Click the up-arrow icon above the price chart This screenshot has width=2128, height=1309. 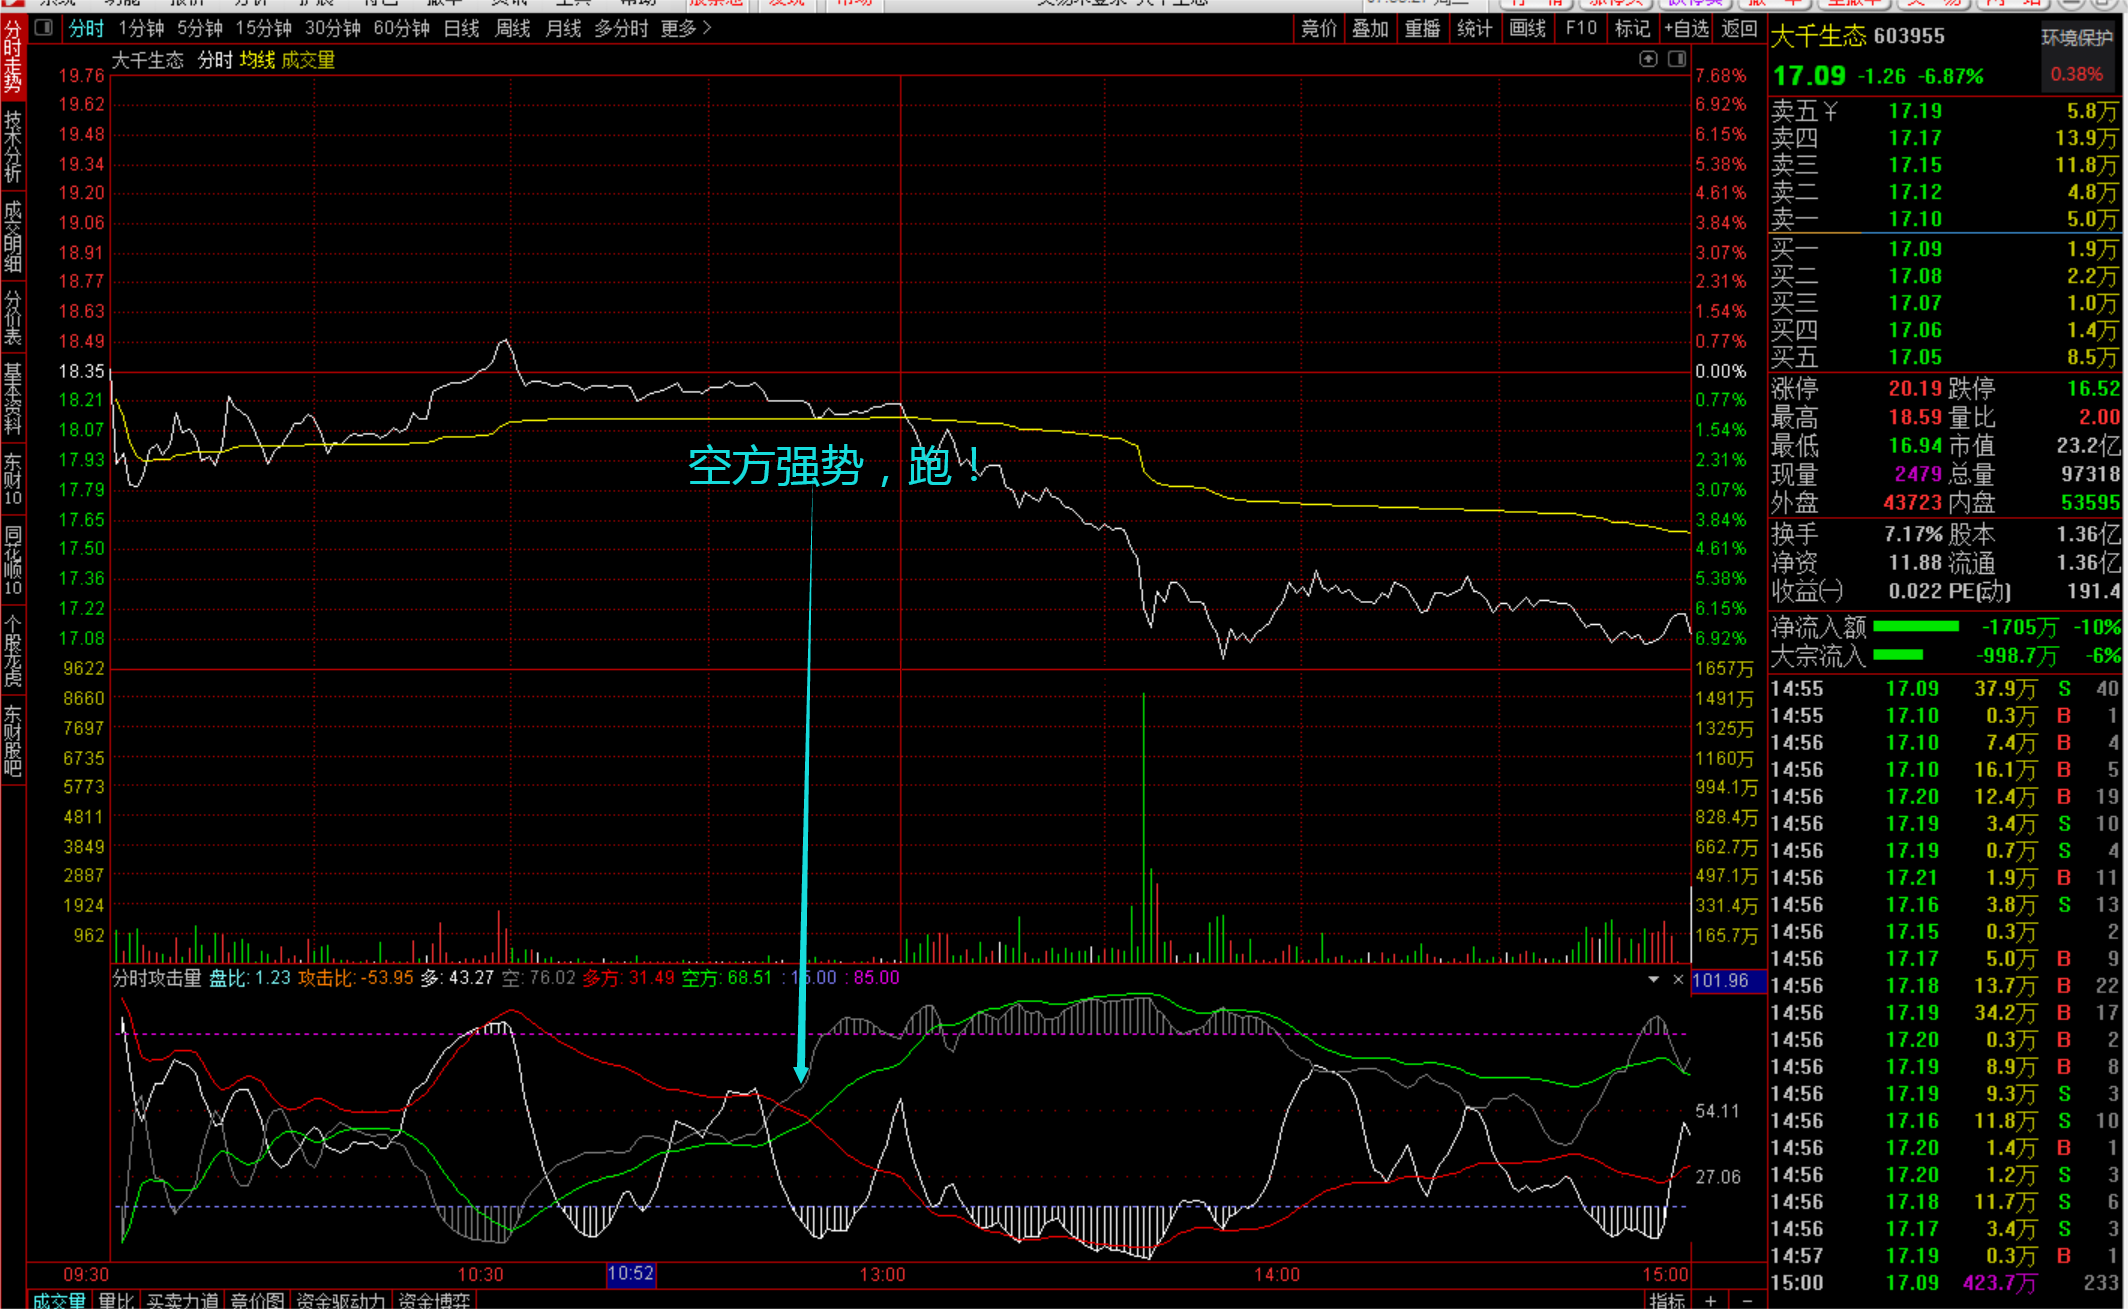(1648, 59)
